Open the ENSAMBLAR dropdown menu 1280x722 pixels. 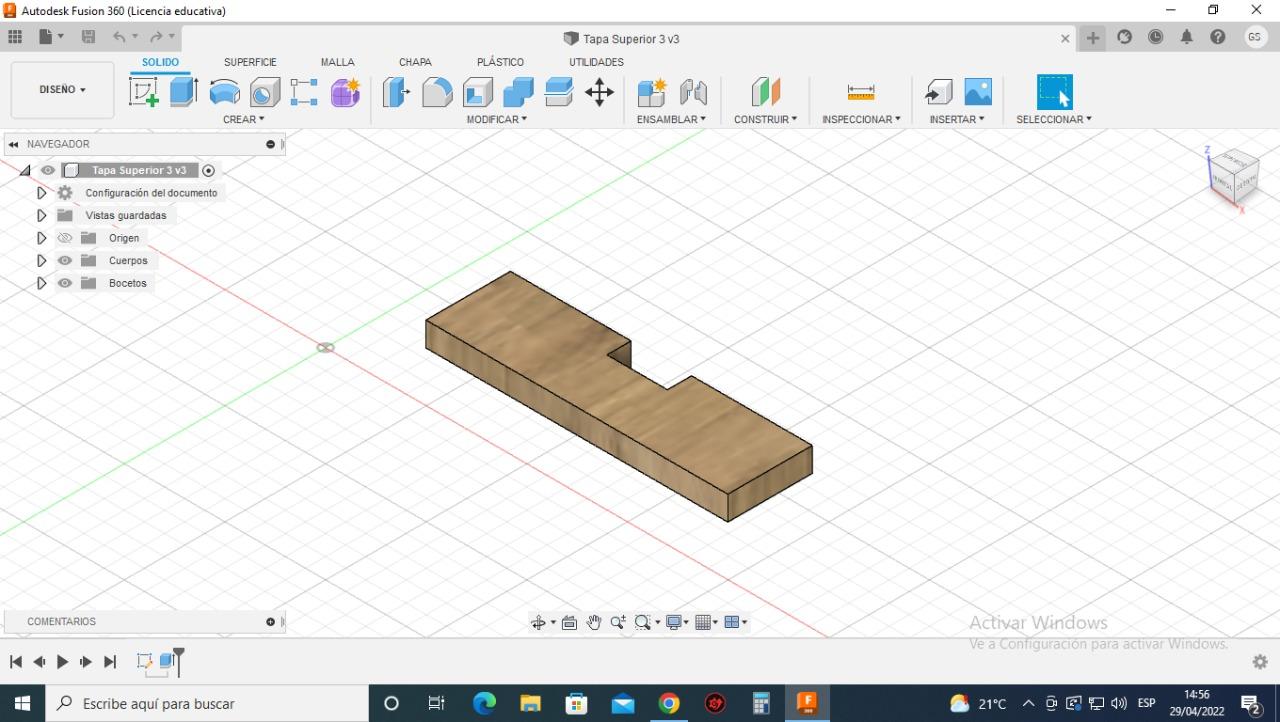[x=671, y=119]
